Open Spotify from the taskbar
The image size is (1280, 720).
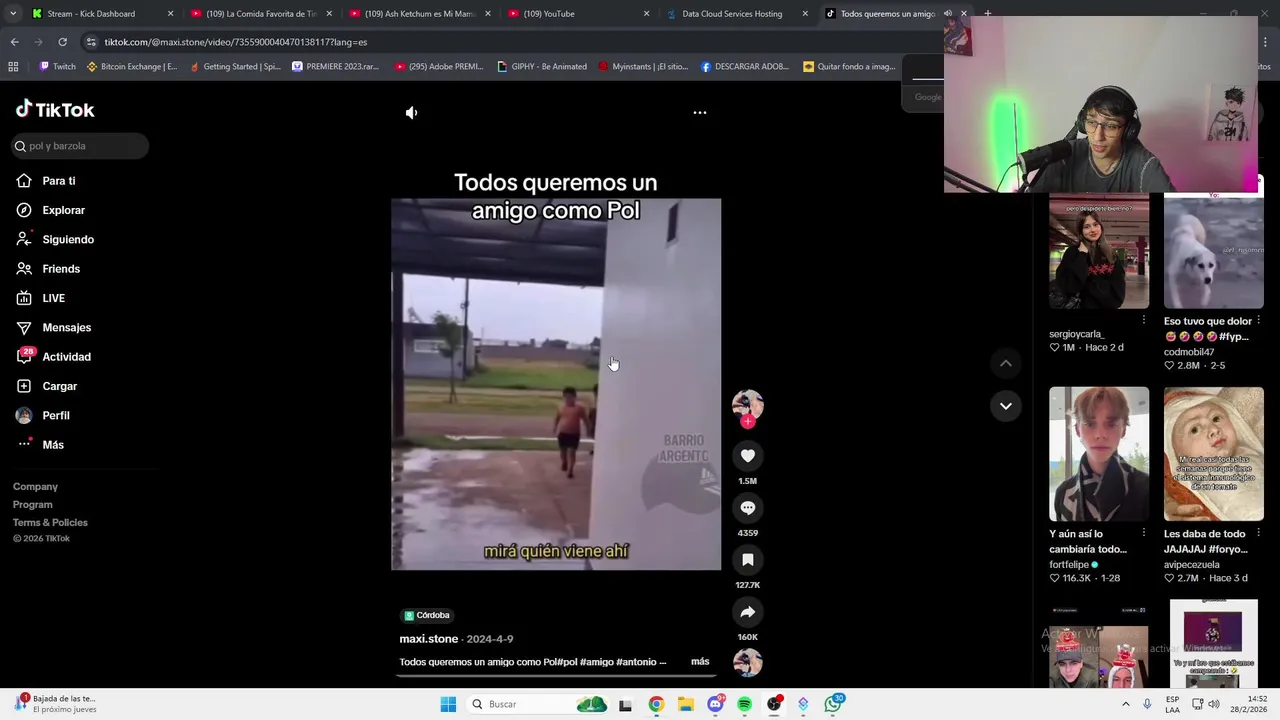pos(744,704)
